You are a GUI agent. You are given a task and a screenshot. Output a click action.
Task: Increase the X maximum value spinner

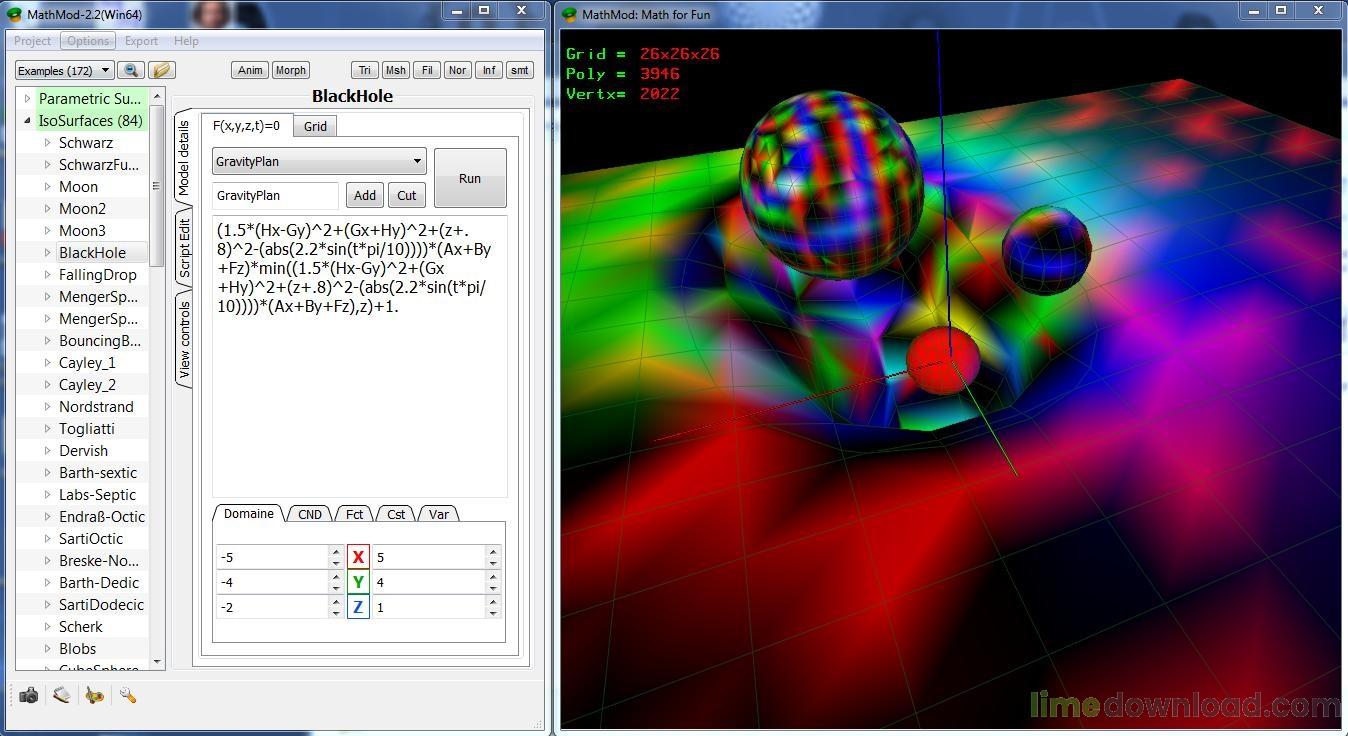point(493,551)
